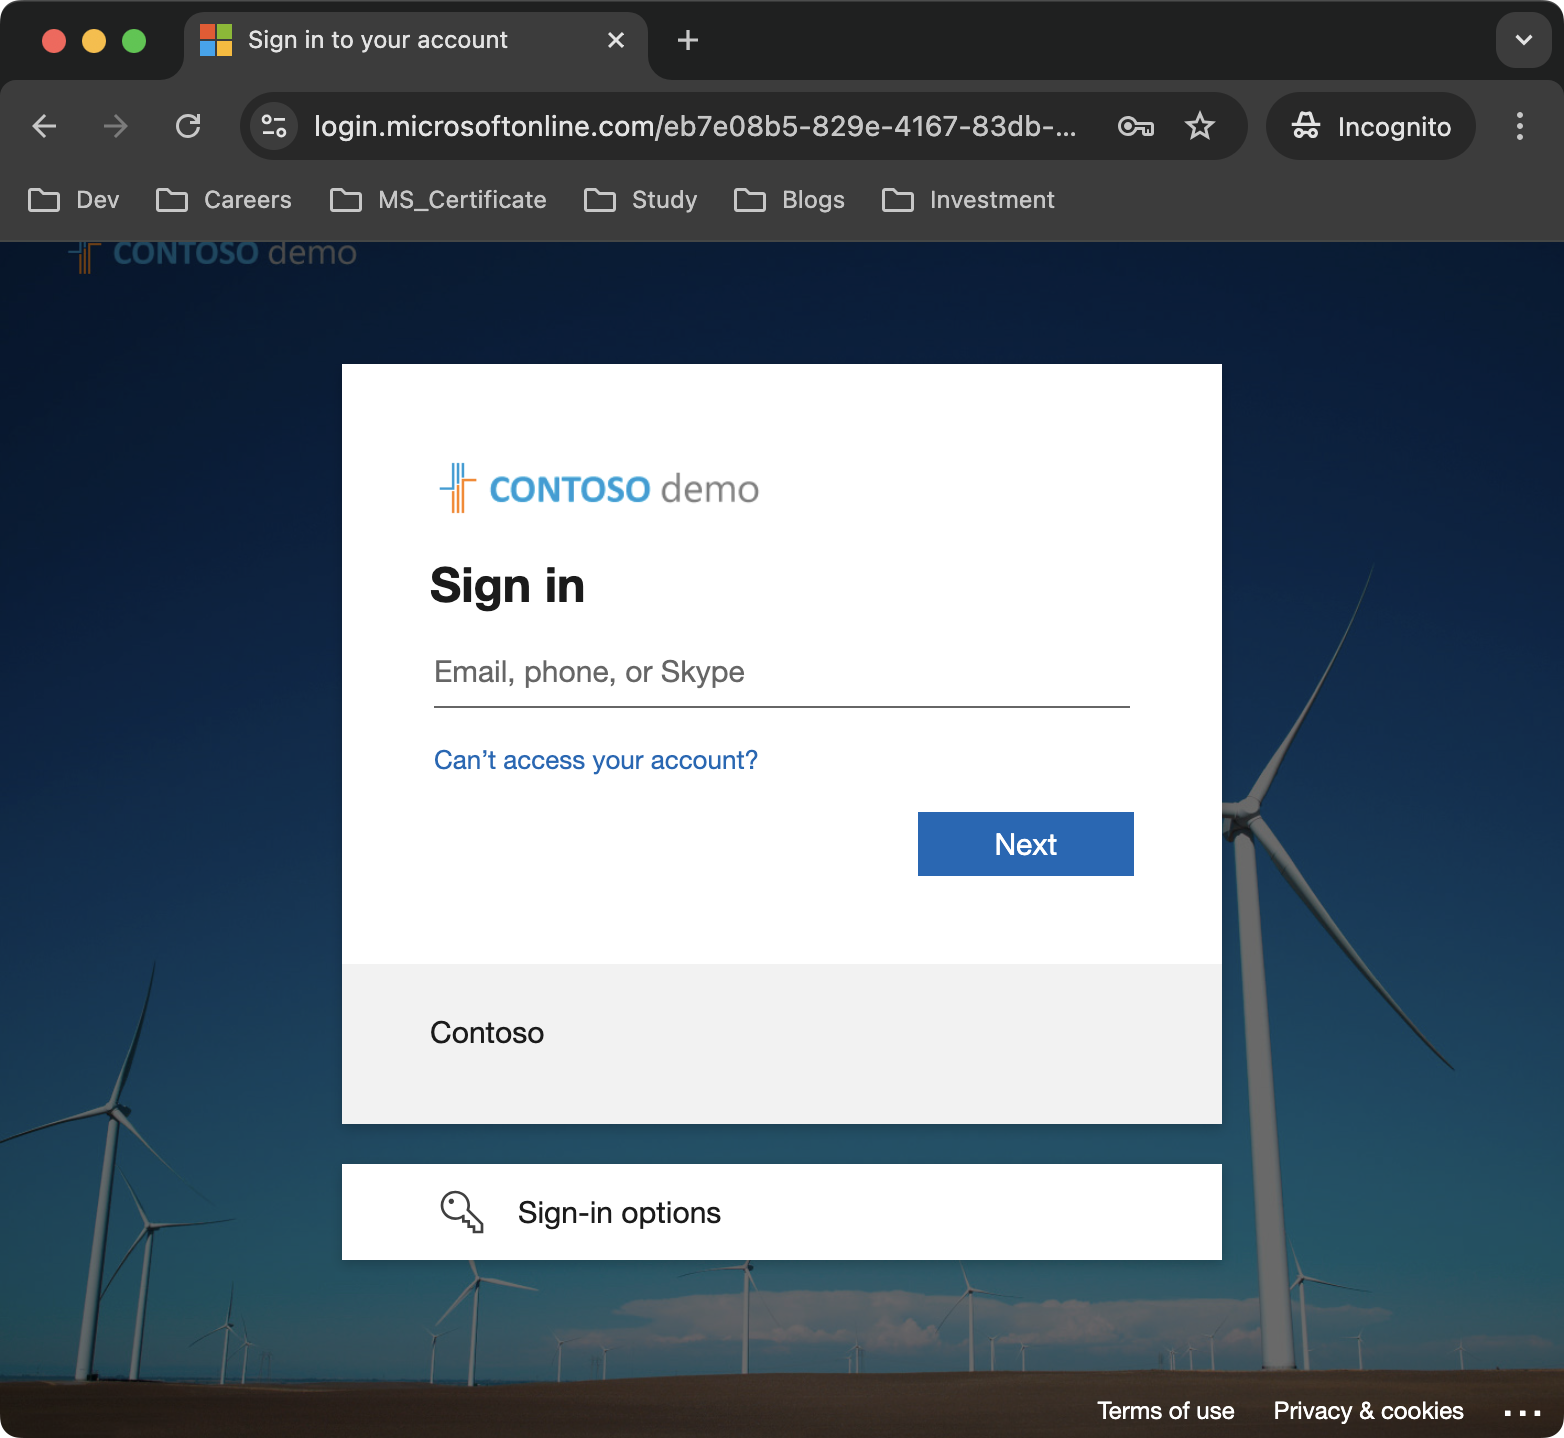Click the Contoso demo logo in sign-in card

click(x=599, y=488)
